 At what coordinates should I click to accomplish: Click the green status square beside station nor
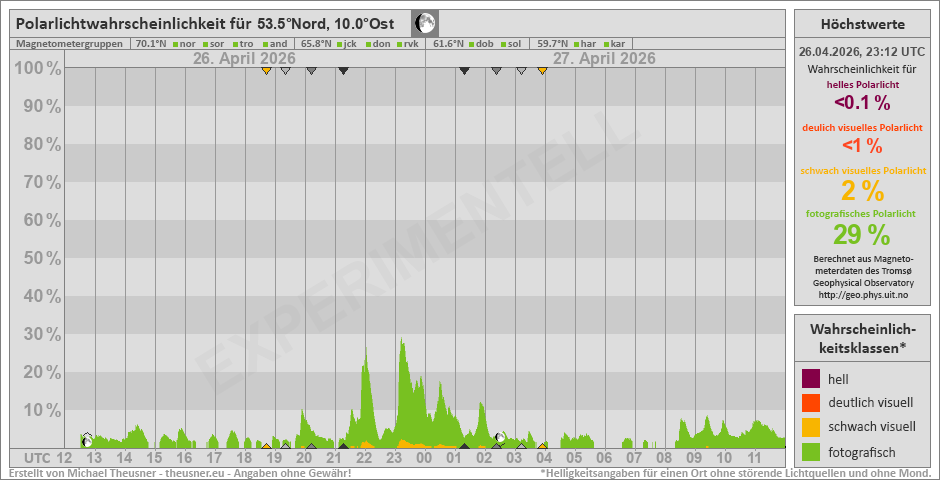click(175, 44)
